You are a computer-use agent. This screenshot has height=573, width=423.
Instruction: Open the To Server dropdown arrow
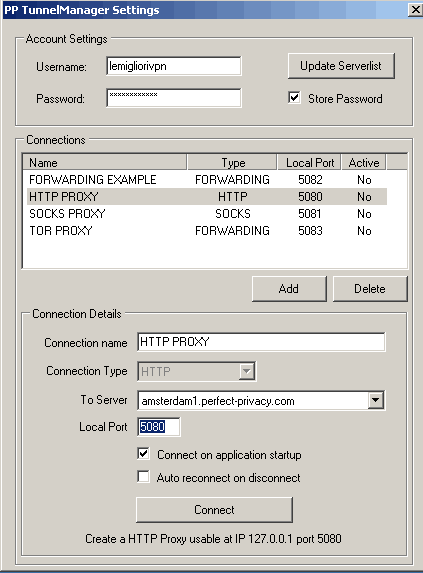375,401
